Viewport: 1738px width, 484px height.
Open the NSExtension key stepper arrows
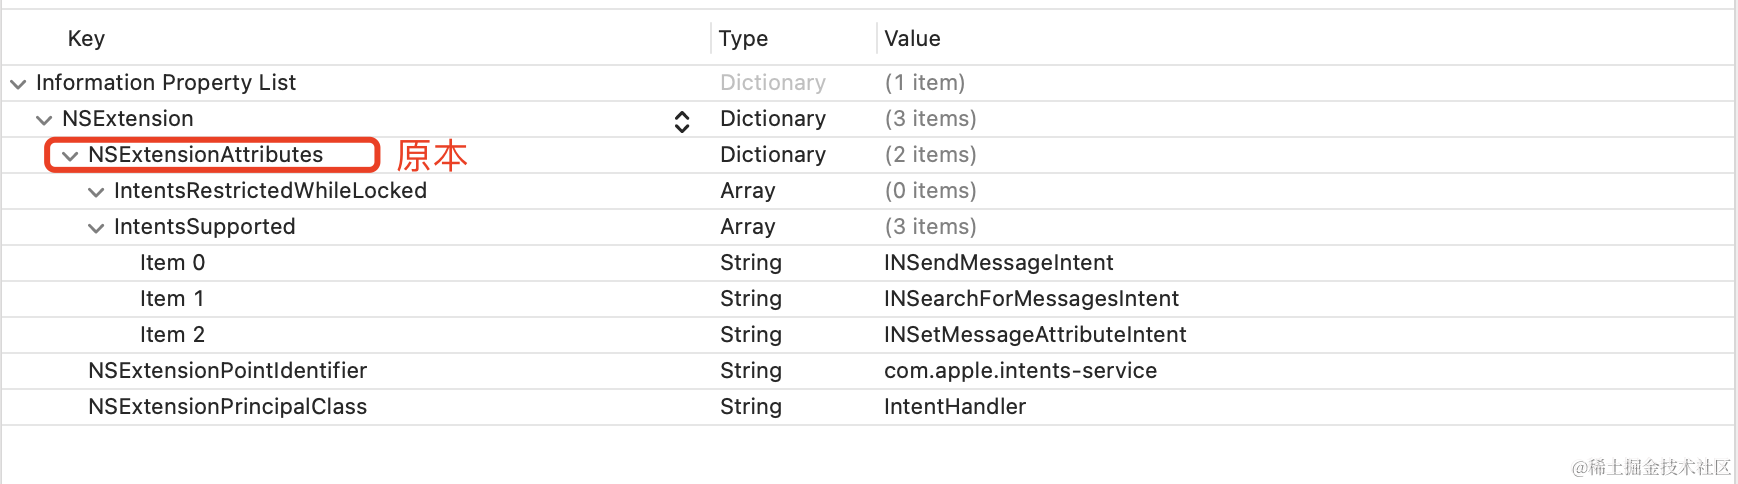click(x=682, y=121)
